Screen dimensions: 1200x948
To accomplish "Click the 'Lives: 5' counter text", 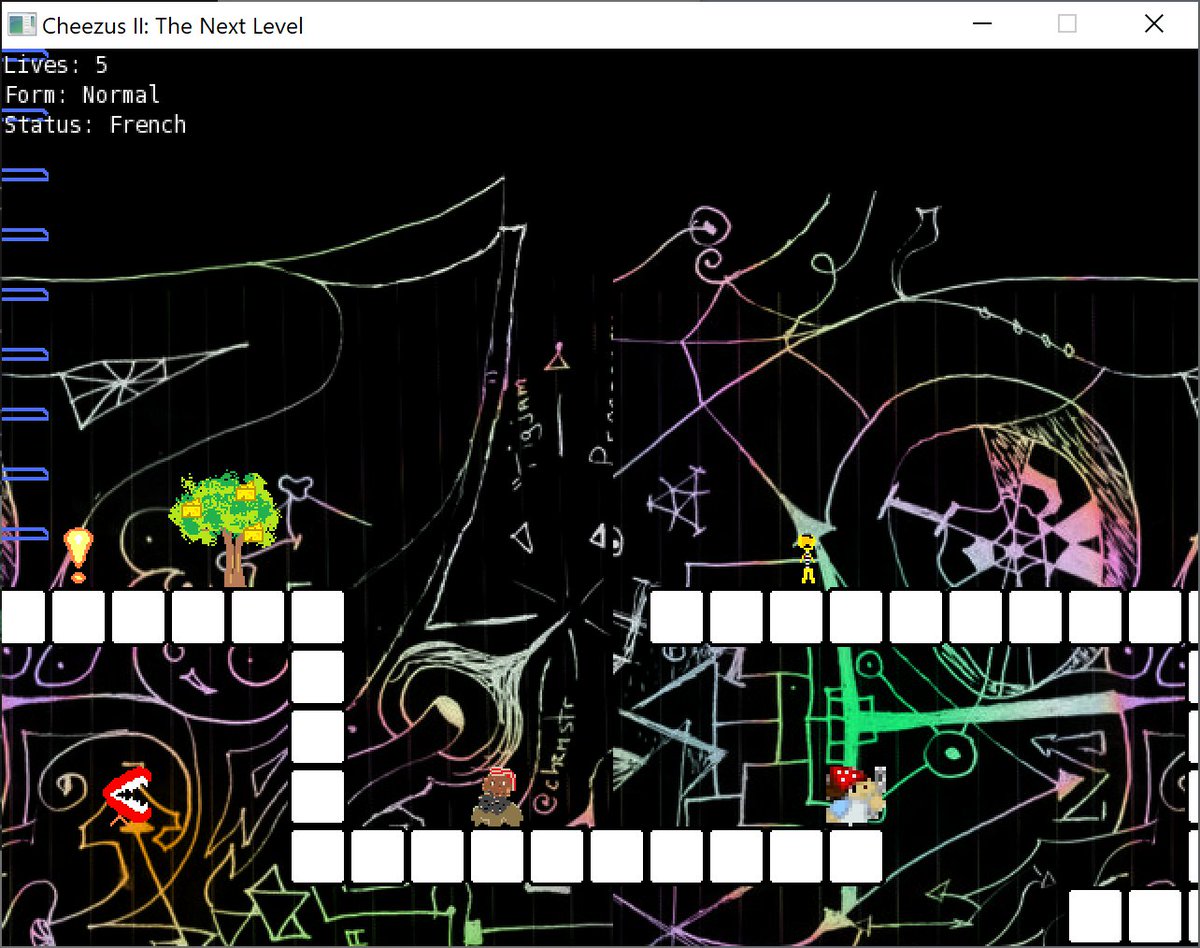I will tap(56, 66).
